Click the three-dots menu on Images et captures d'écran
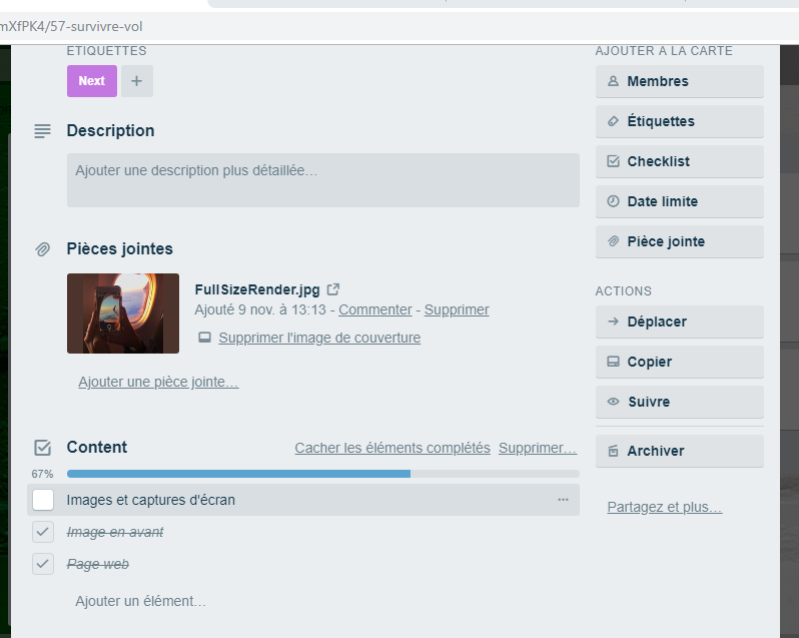The image size is (799, 638). 563,500
